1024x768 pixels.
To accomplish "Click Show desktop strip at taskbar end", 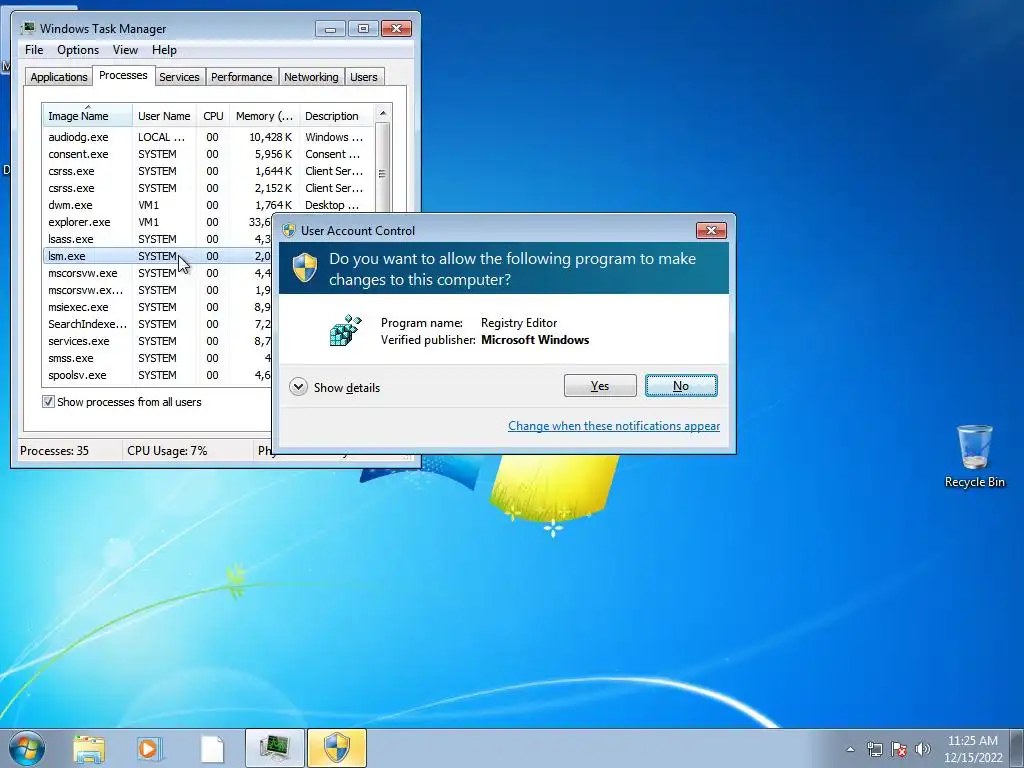I will click(1017, 748).
